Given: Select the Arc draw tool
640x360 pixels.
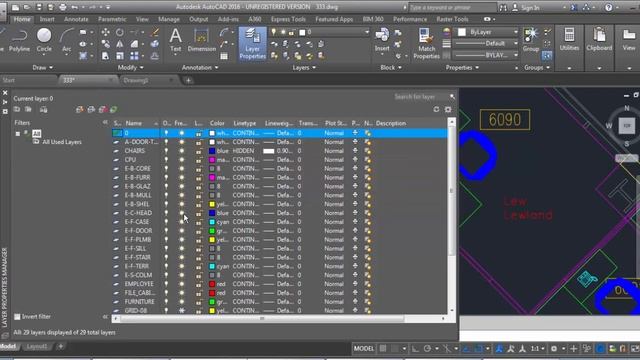Looking at the screenshot, I should [x=67, y=40].
